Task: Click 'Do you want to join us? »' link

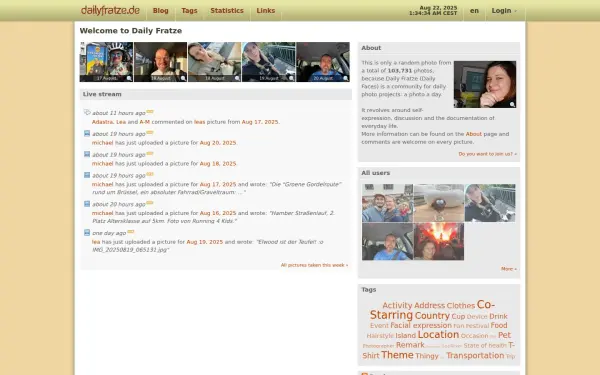Action: pos(488,154)
